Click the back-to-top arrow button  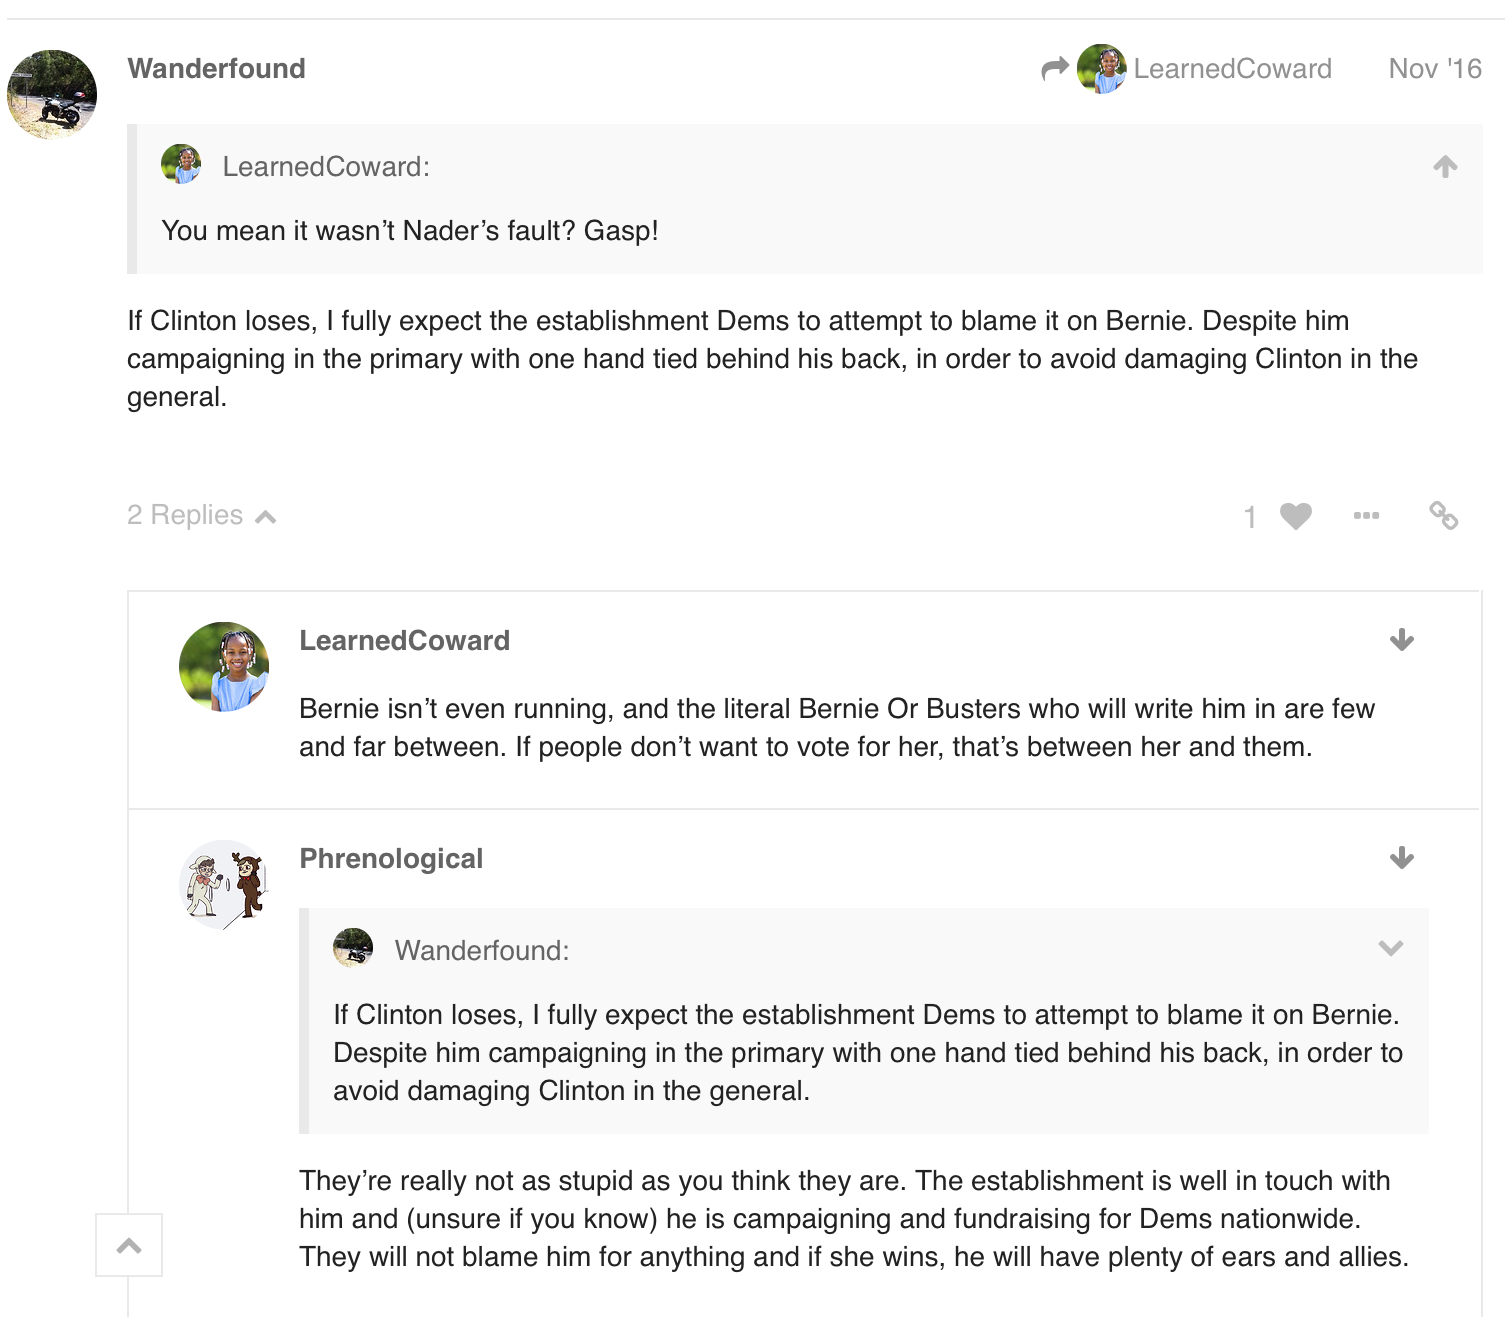(x=129, y=1245)
